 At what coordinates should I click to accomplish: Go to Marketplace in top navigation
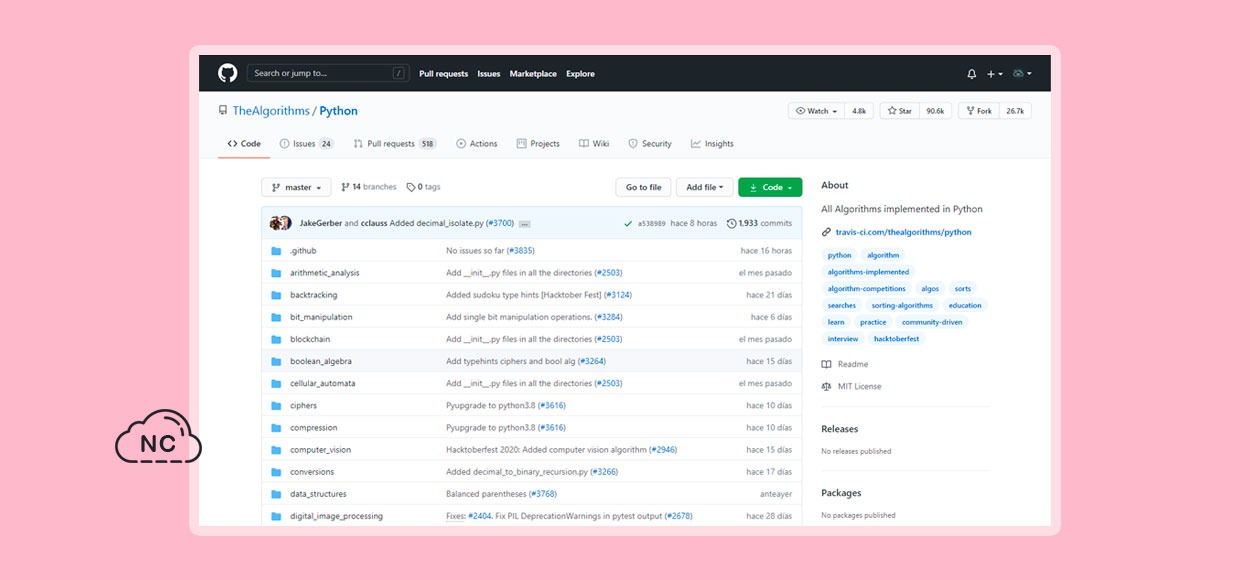[533, 74]
